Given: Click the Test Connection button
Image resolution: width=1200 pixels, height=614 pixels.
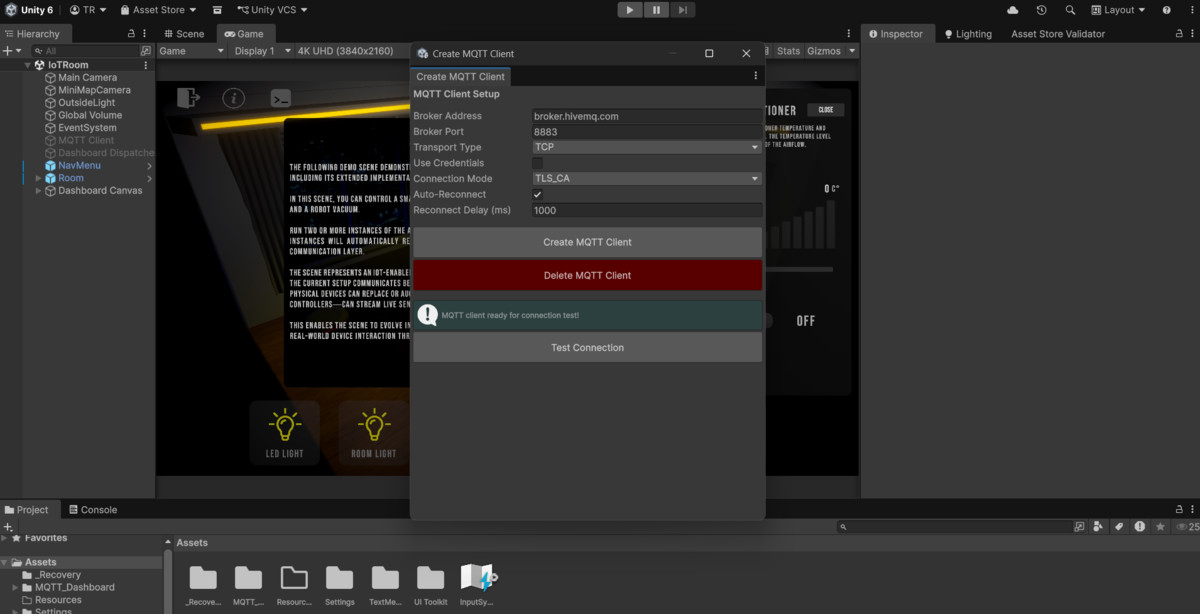Looking at the screenshot, I should click(x=587, y=348).
